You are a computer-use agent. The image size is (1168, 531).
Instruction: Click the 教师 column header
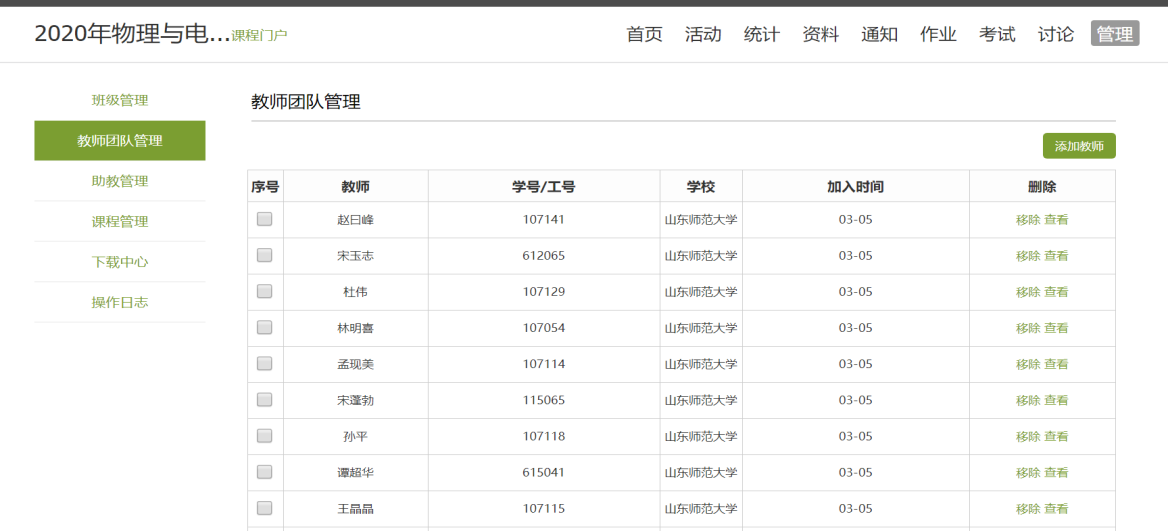tap(355, 187)
